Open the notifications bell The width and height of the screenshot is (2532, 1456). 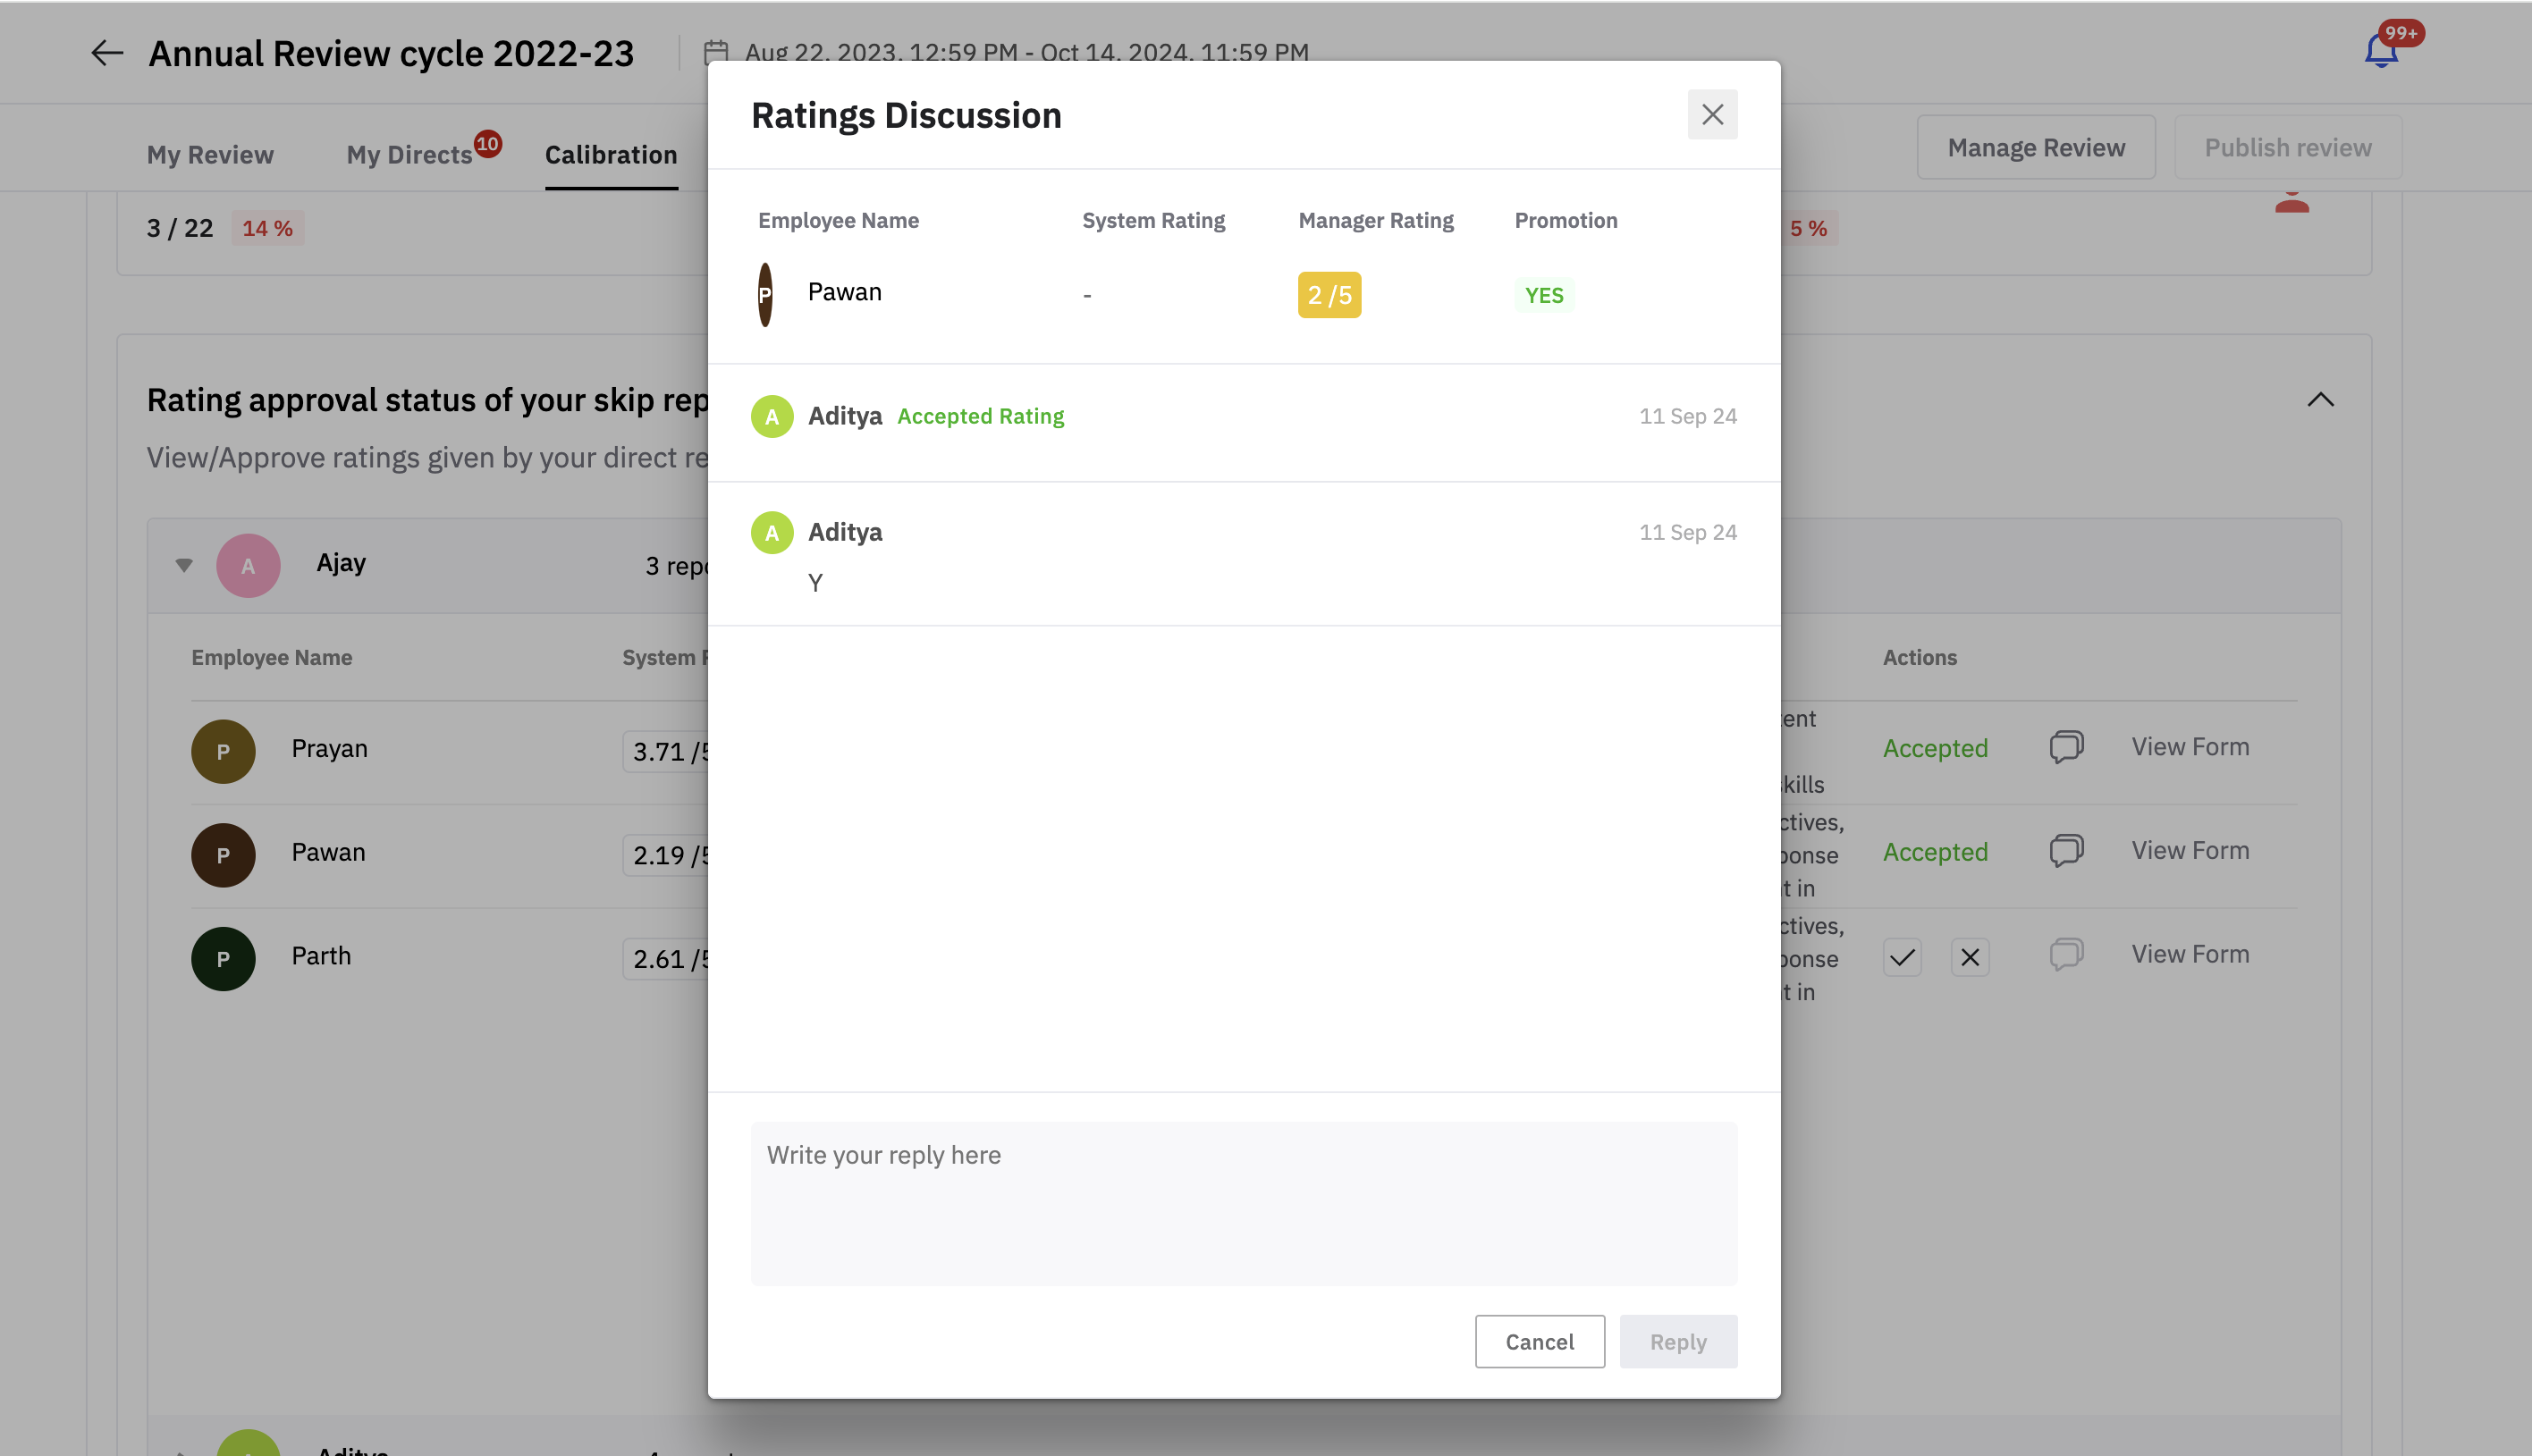(2381, 50)
